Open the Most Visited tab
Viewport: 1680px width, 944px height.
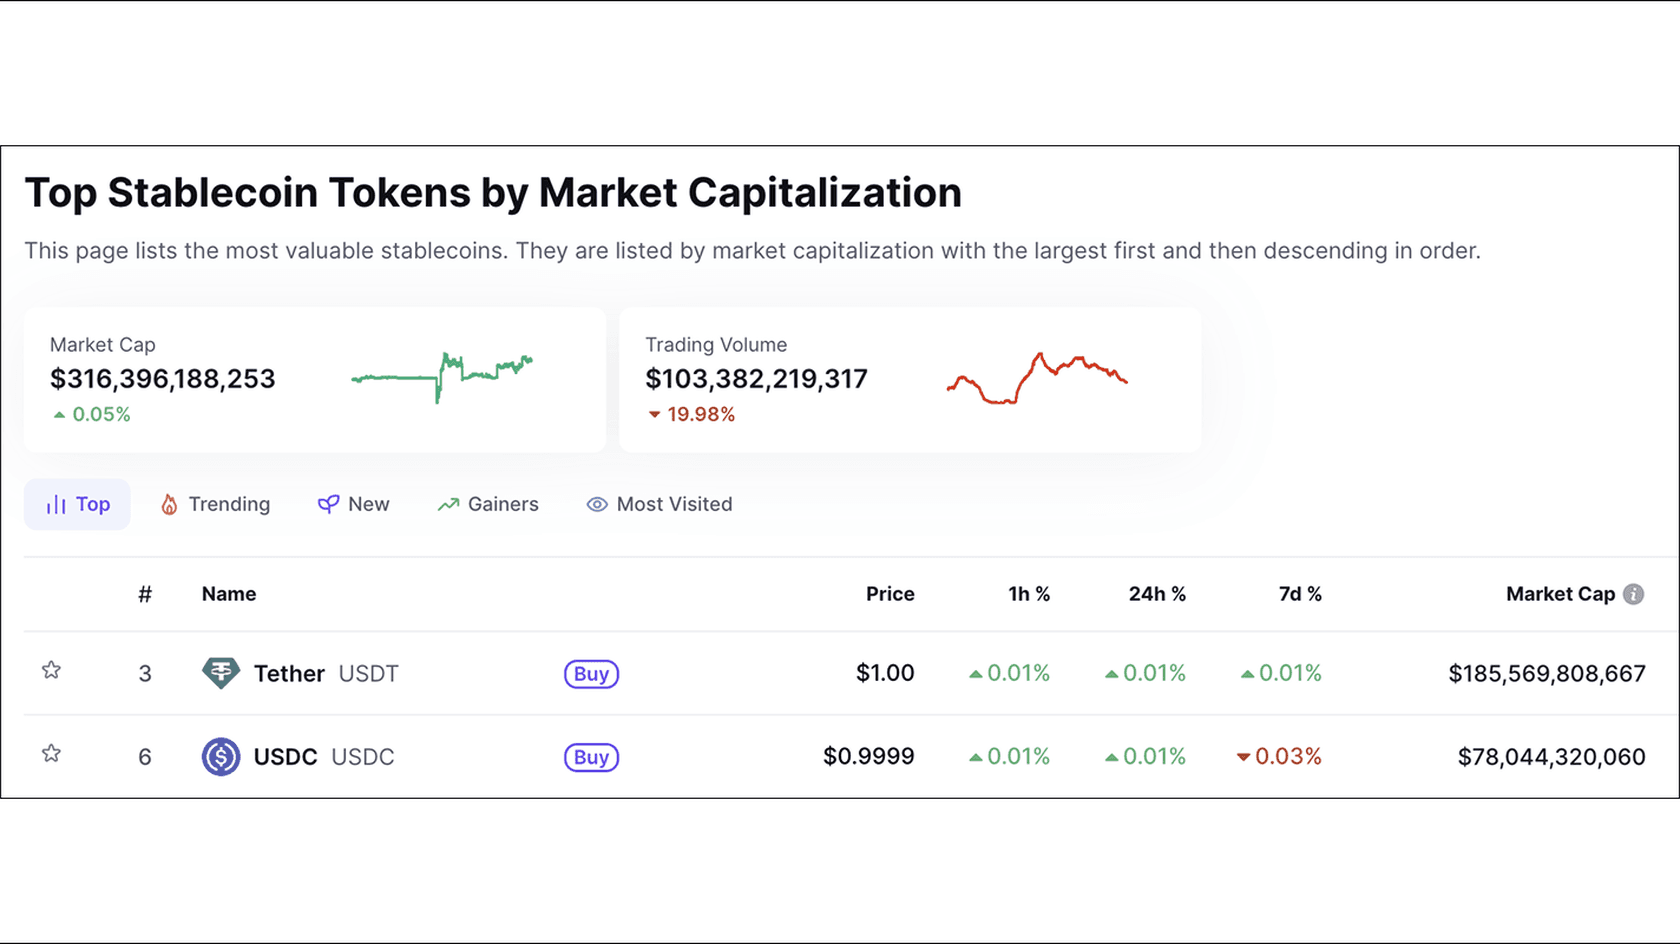tap(658, 504)
